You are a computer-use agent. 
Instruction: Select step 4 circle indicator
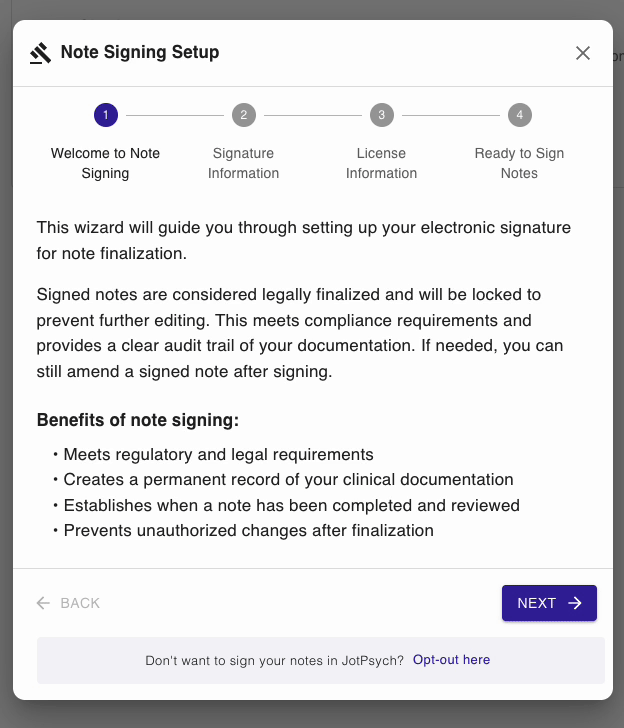pos(519,115)
